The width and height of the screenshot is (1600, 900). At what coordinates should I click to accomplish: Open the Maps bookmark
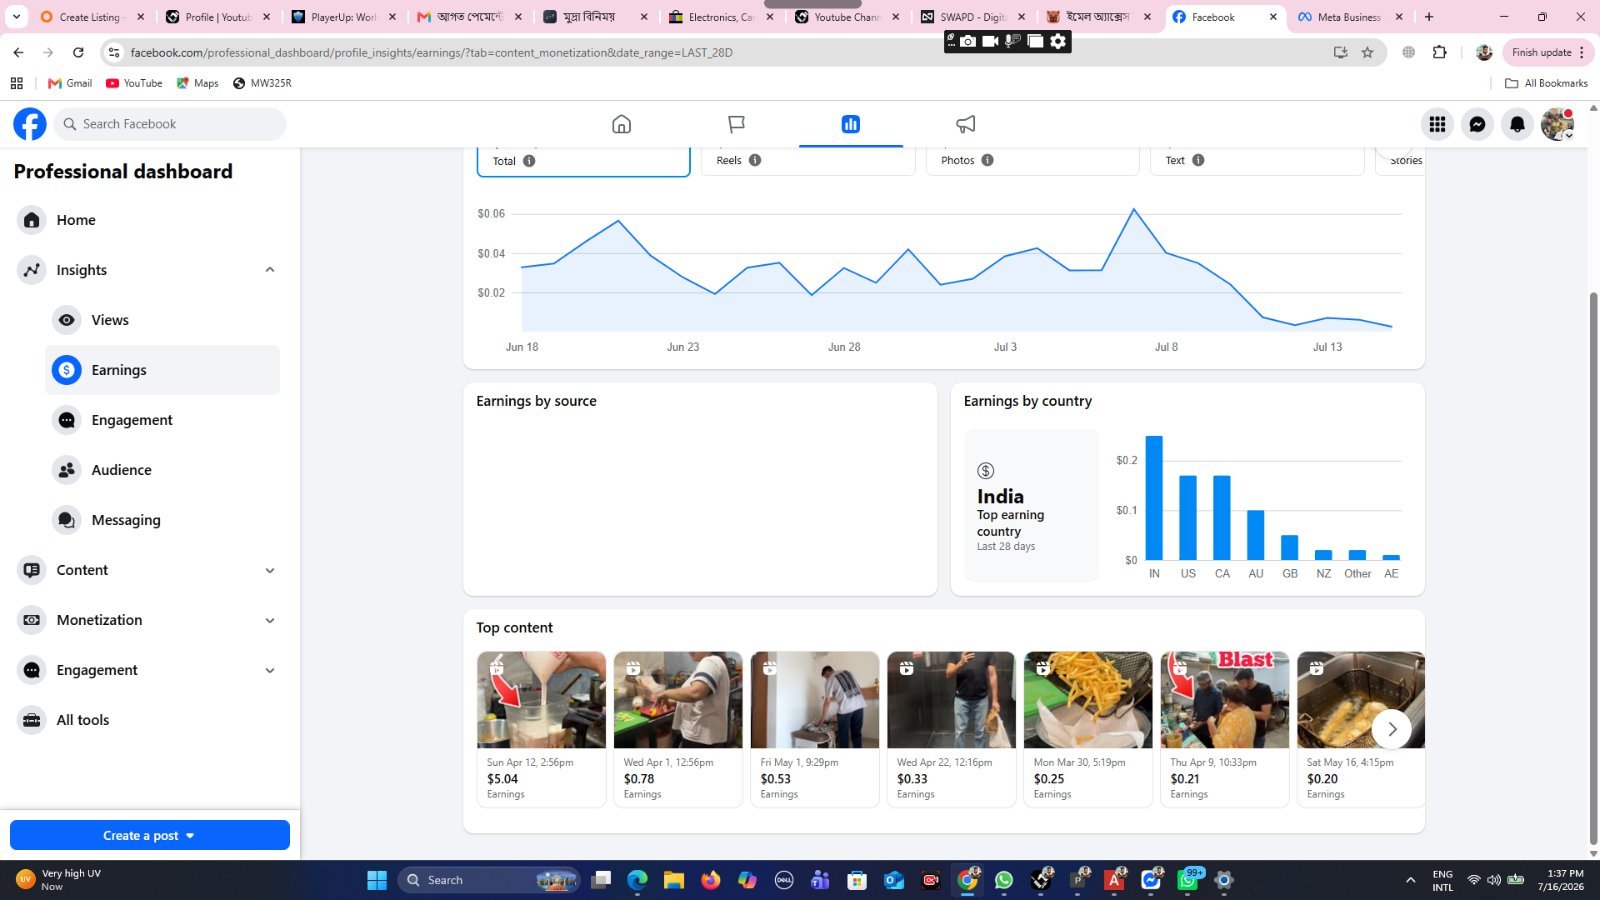197,83
